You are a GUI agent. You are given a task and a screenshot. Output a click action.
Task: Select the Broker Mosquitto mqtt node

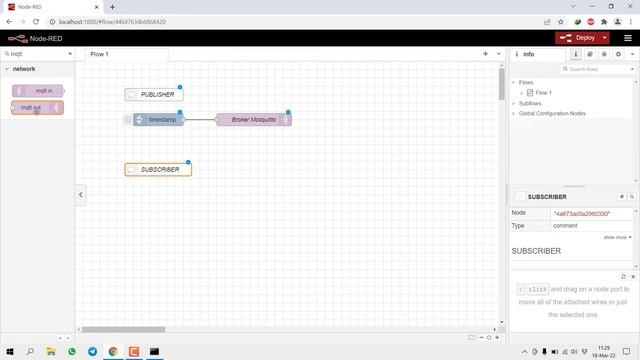(253, 120)
